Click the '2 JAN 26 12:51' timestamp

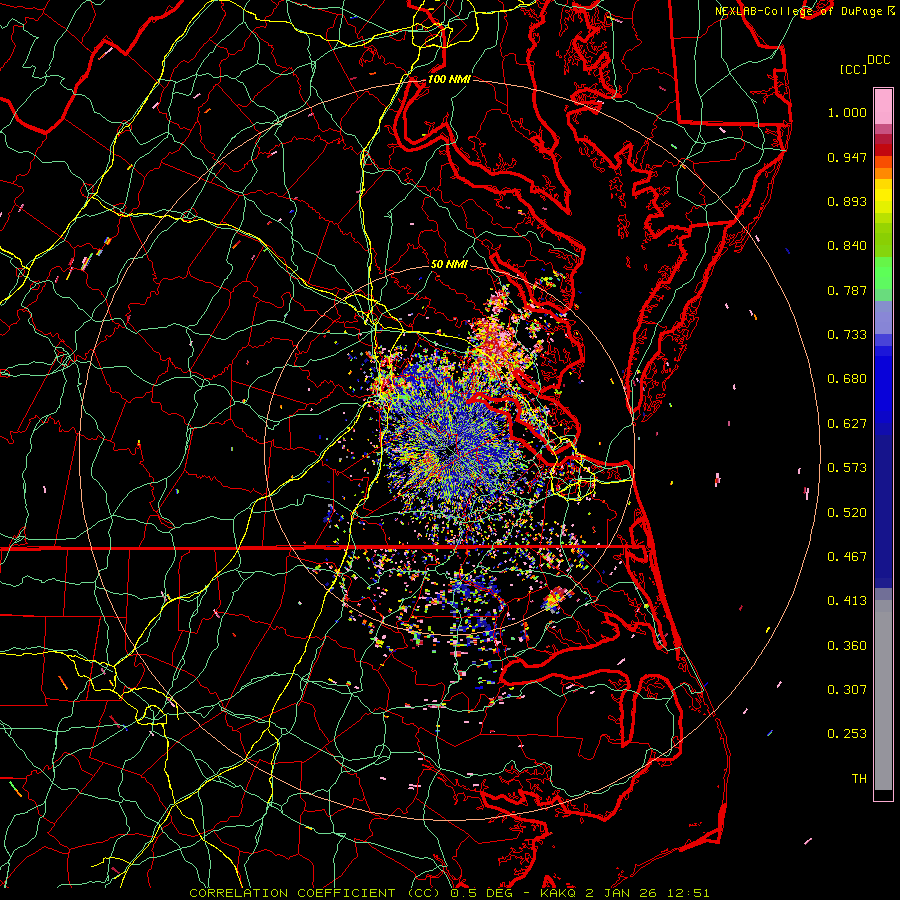coord(647,893)
